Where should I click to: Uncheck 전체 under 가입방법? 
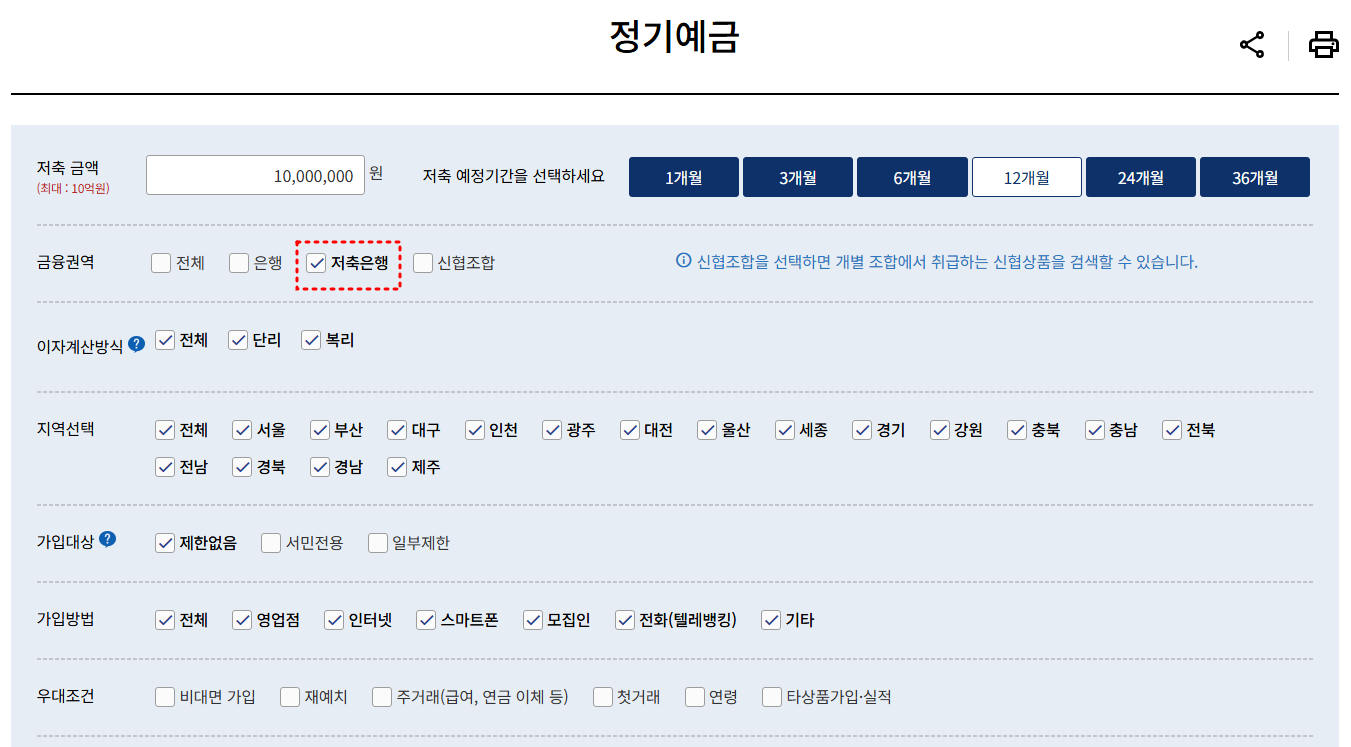point(165,620)
